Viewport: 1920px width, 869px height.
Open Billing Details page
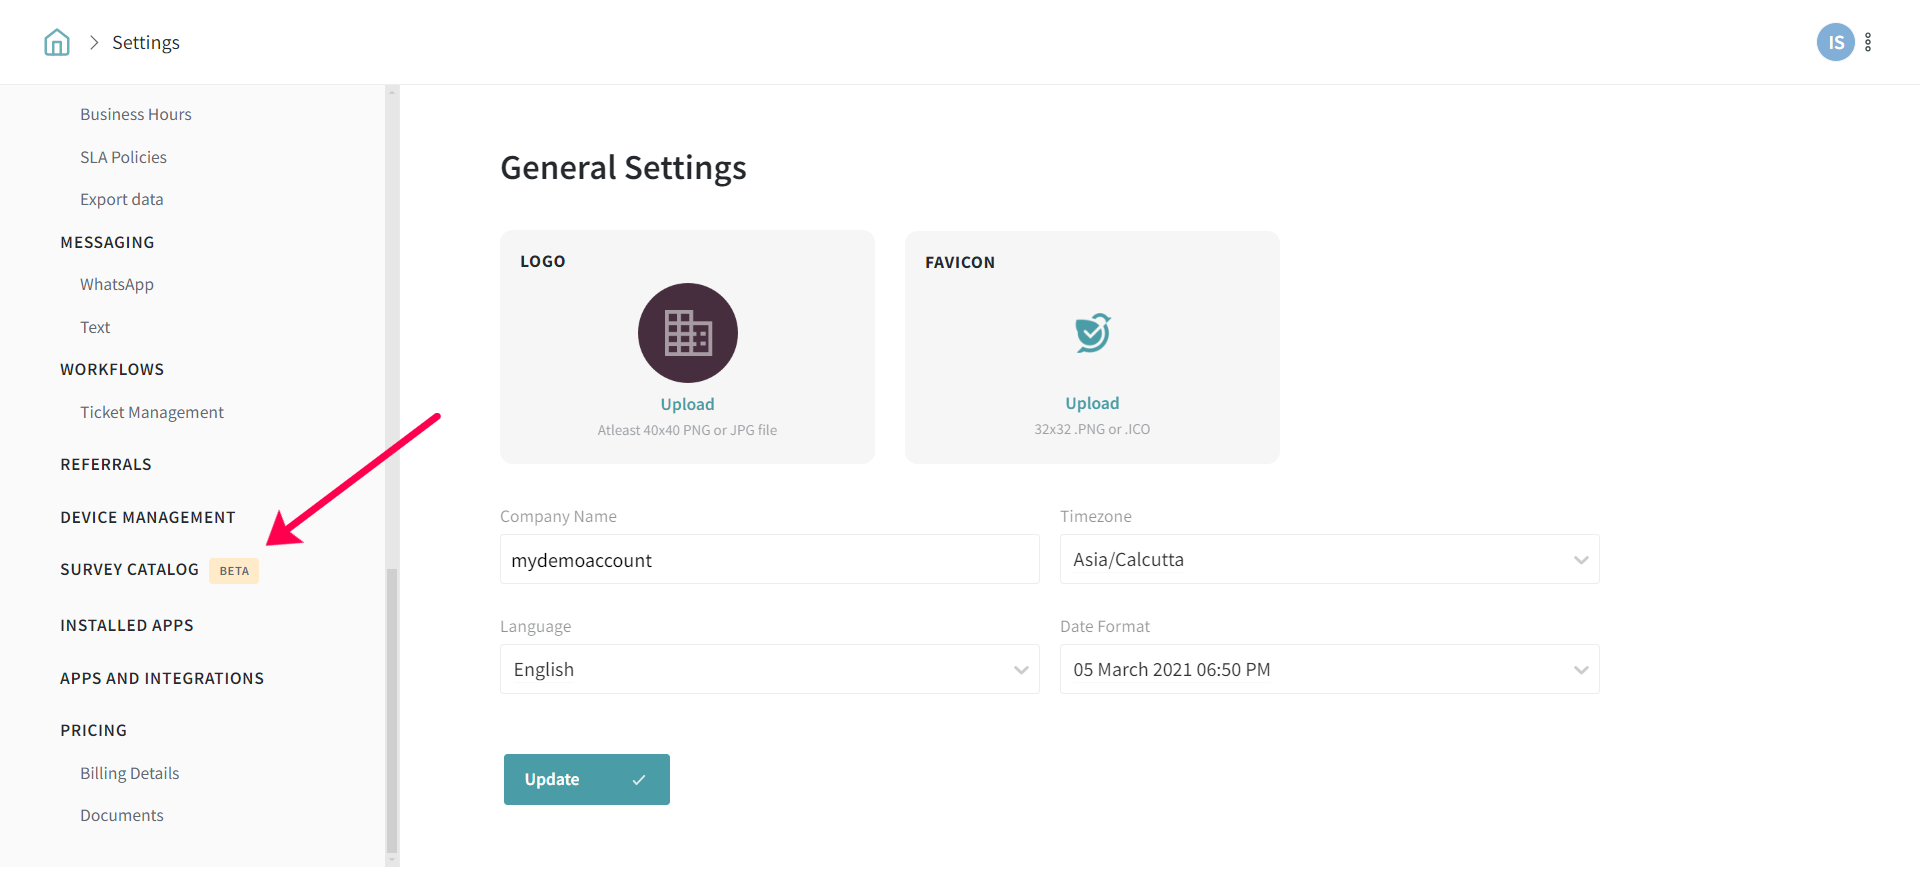130,774
